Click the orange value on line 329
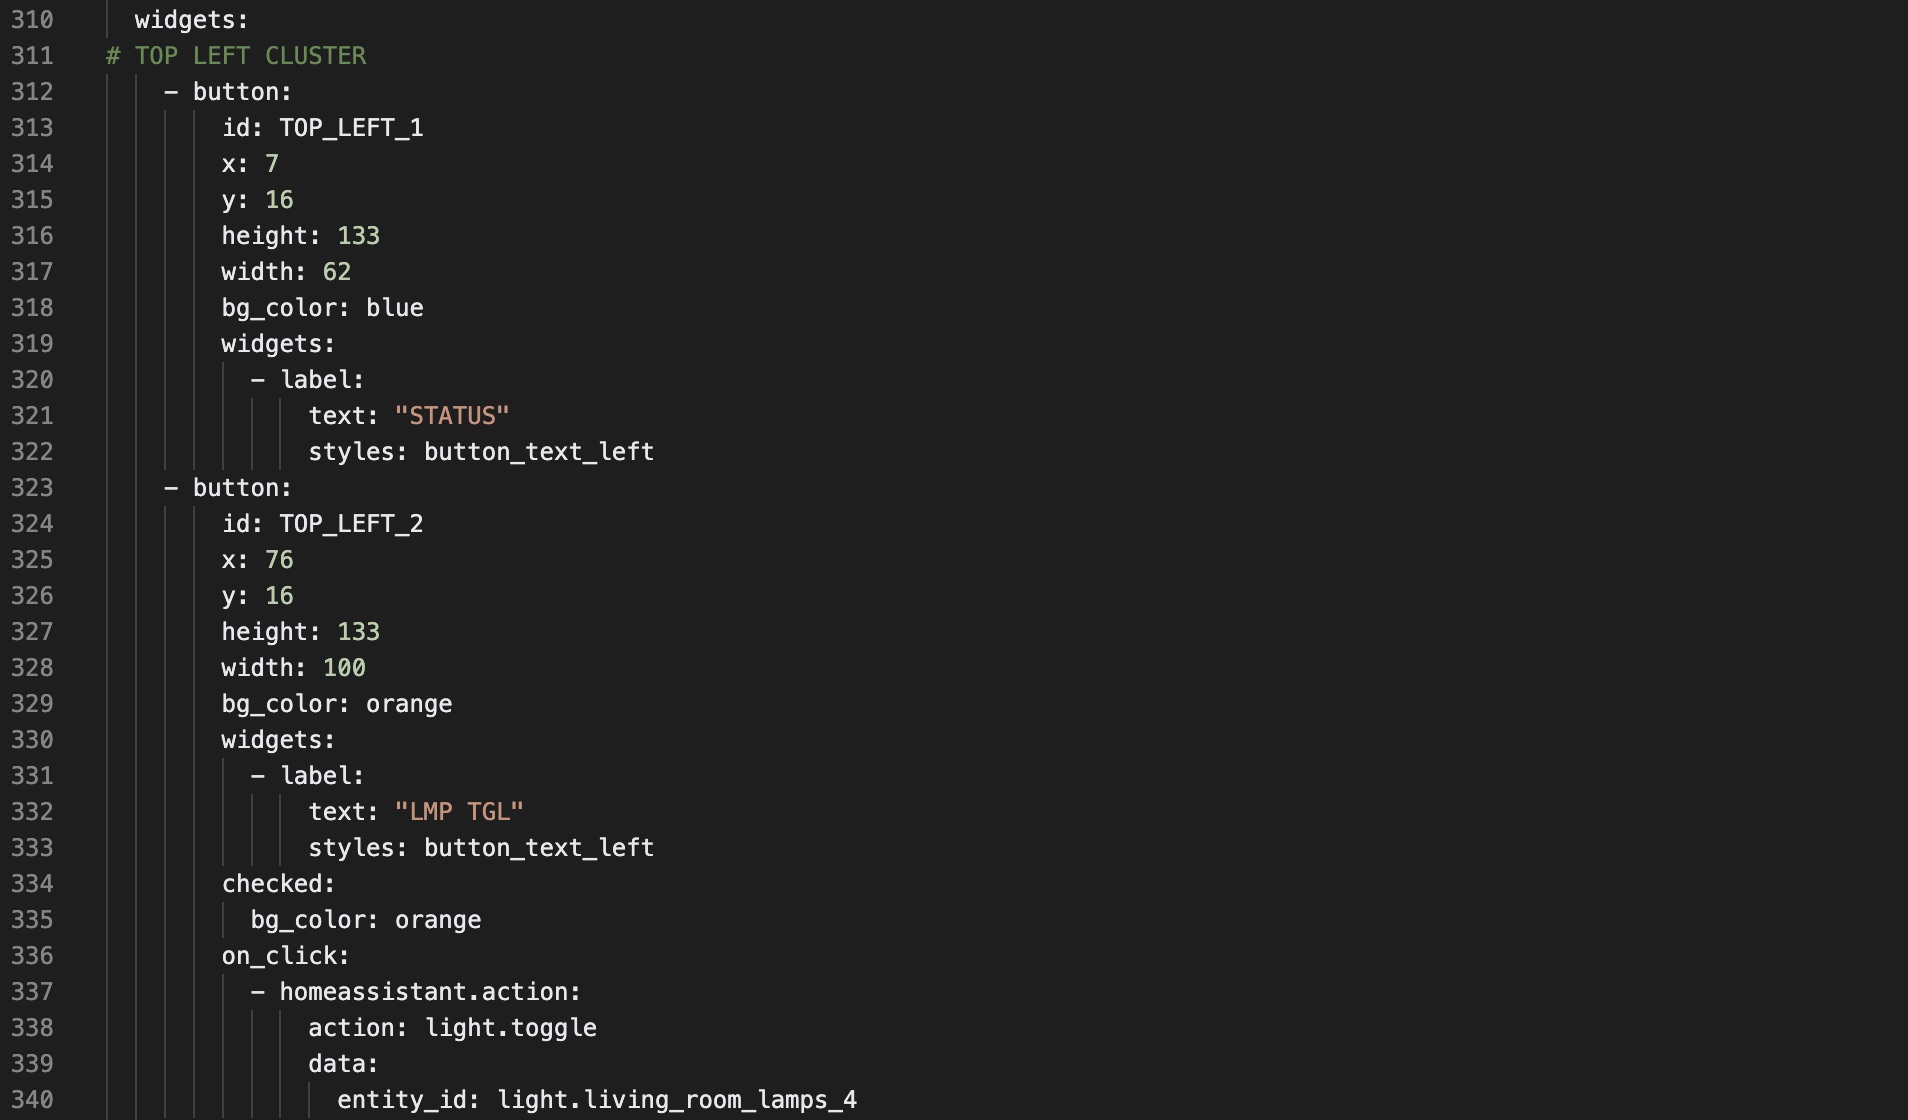The image size is (1908, 1120). 409,704
